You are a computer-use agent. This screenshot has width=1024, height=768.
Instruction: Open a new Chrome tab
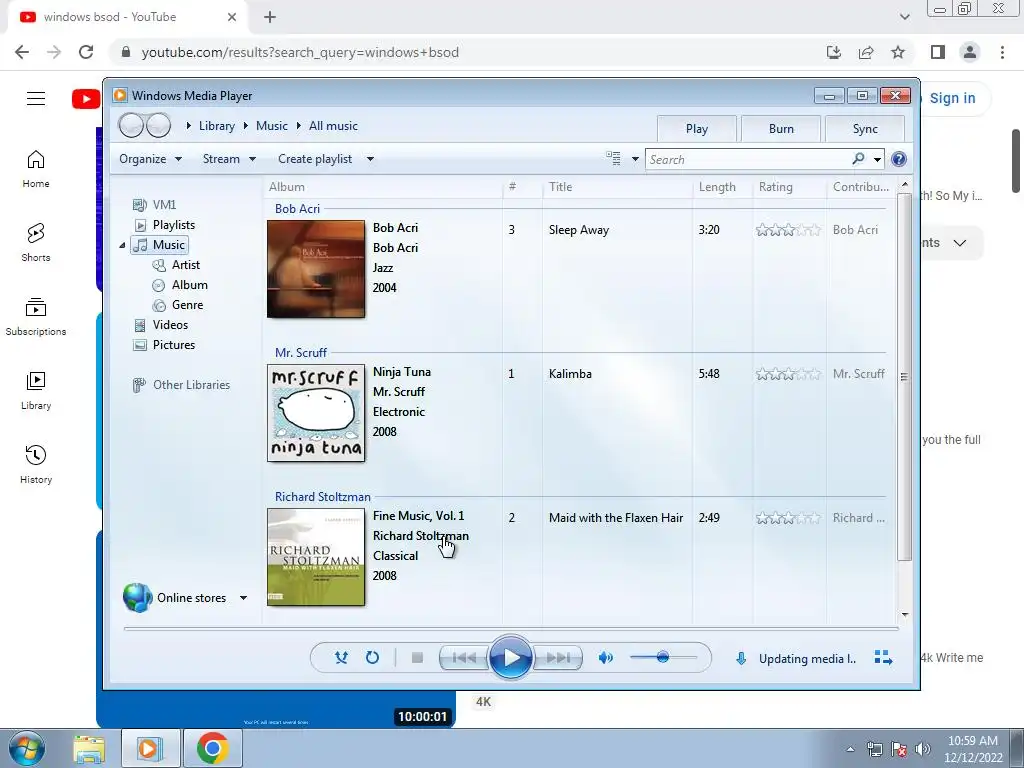click(270, 17)
